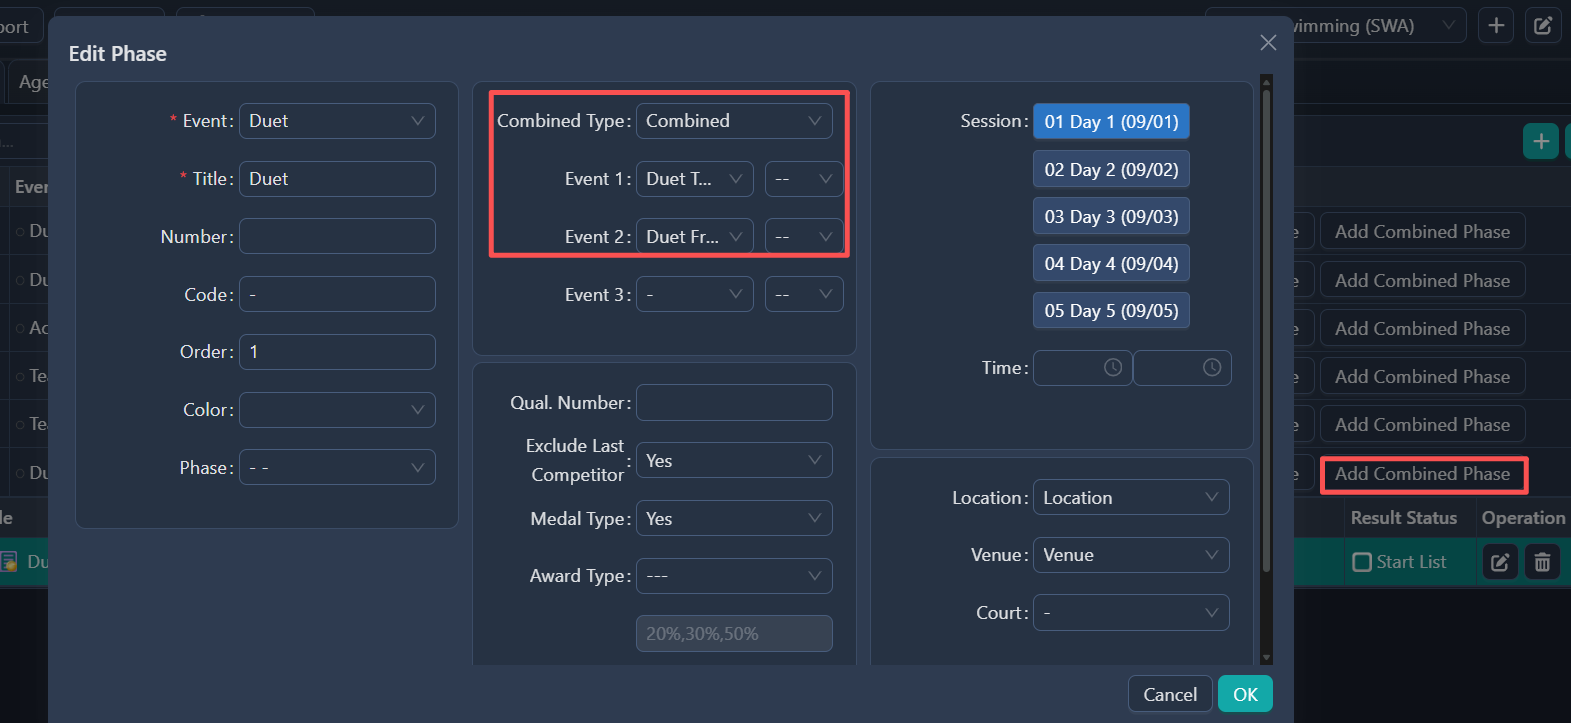
Task: Open the Event dropdown showing Duet
Action: [337, 121]
